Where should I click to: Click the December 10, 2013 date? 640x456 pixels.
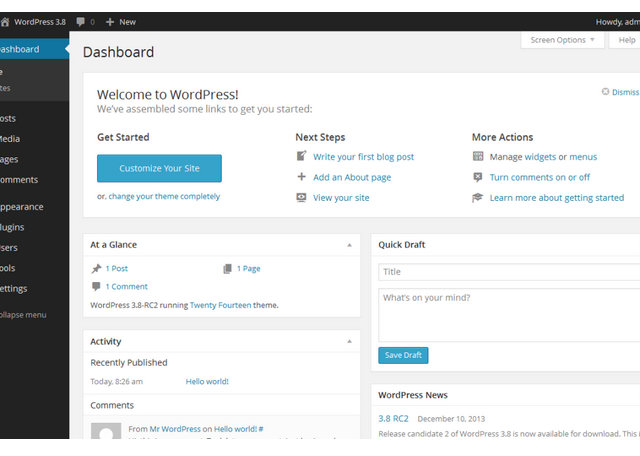click(x=451, y=419)
